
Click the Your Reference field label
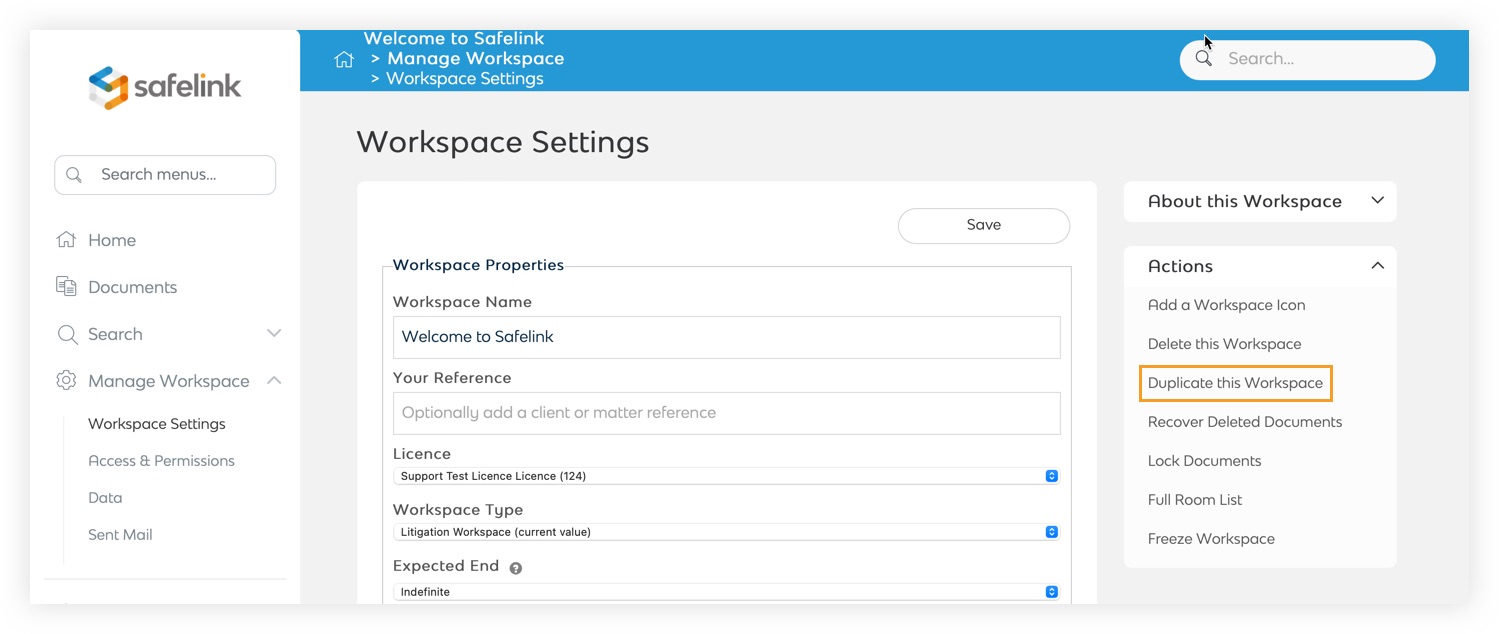452,378
